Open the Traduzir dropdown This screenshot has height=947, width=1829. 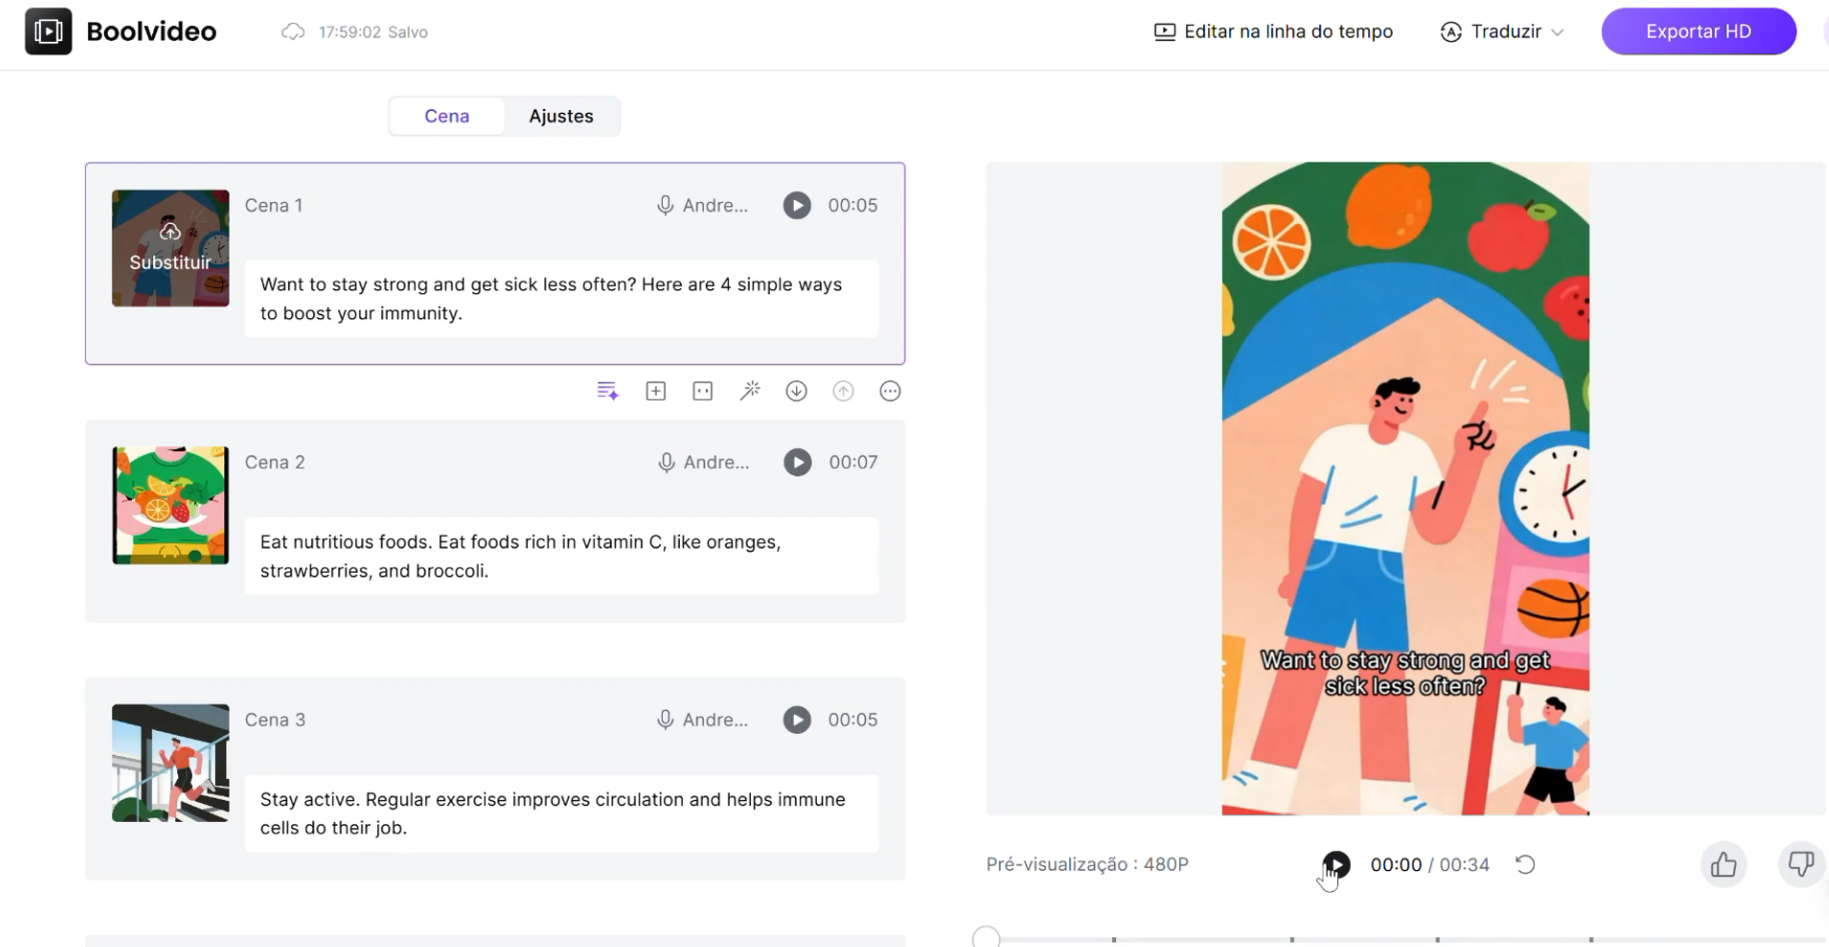(x=1503, y=32)
